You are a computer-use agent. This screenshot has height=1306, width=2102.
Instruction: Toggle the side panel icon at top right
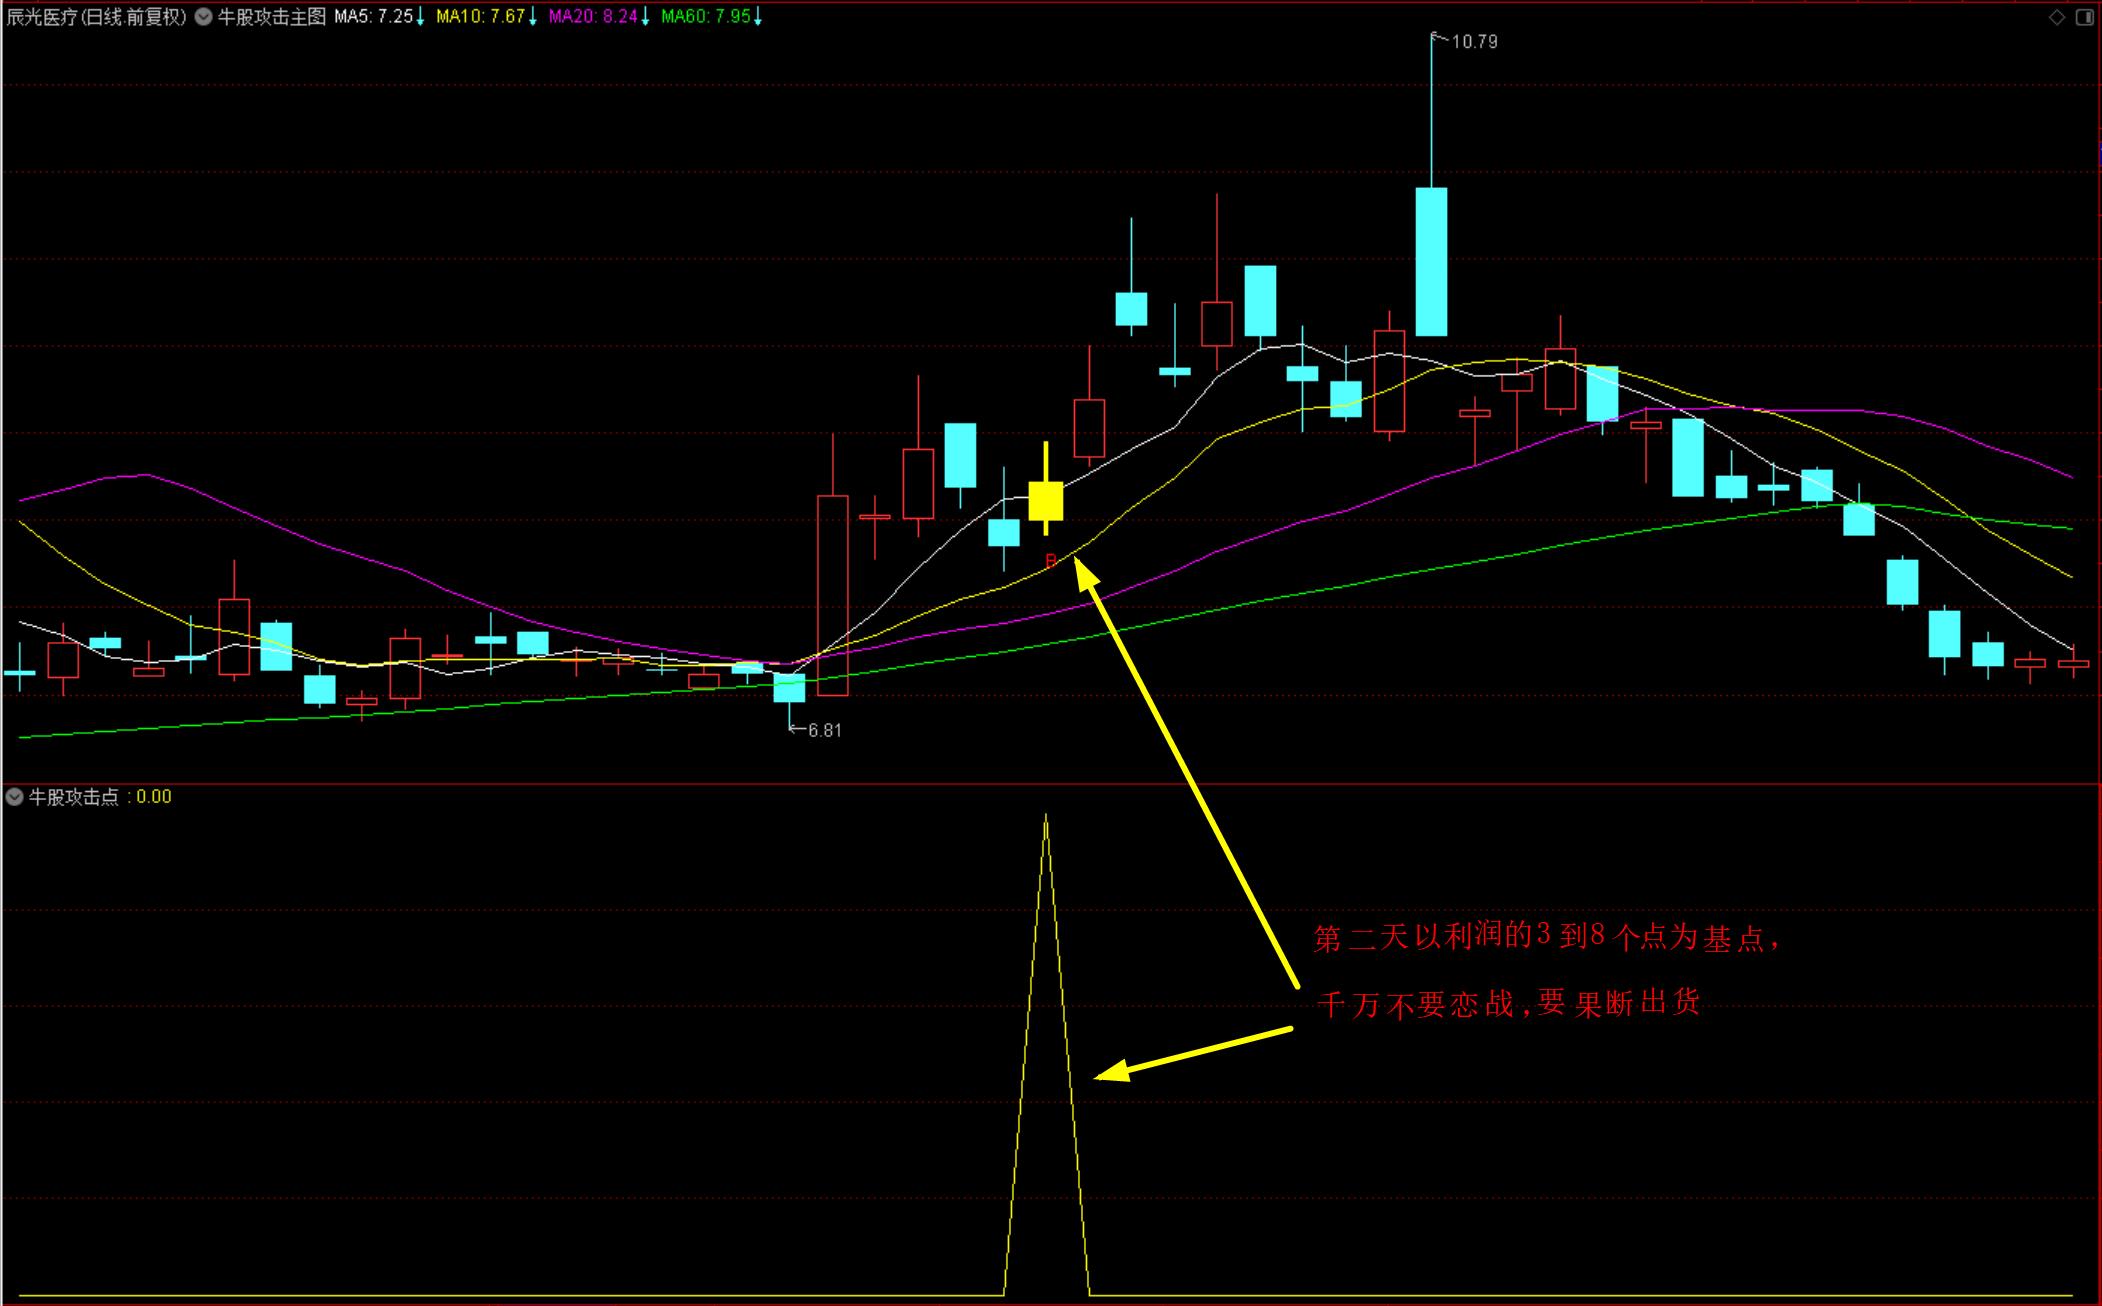(x=2085, y=17)
